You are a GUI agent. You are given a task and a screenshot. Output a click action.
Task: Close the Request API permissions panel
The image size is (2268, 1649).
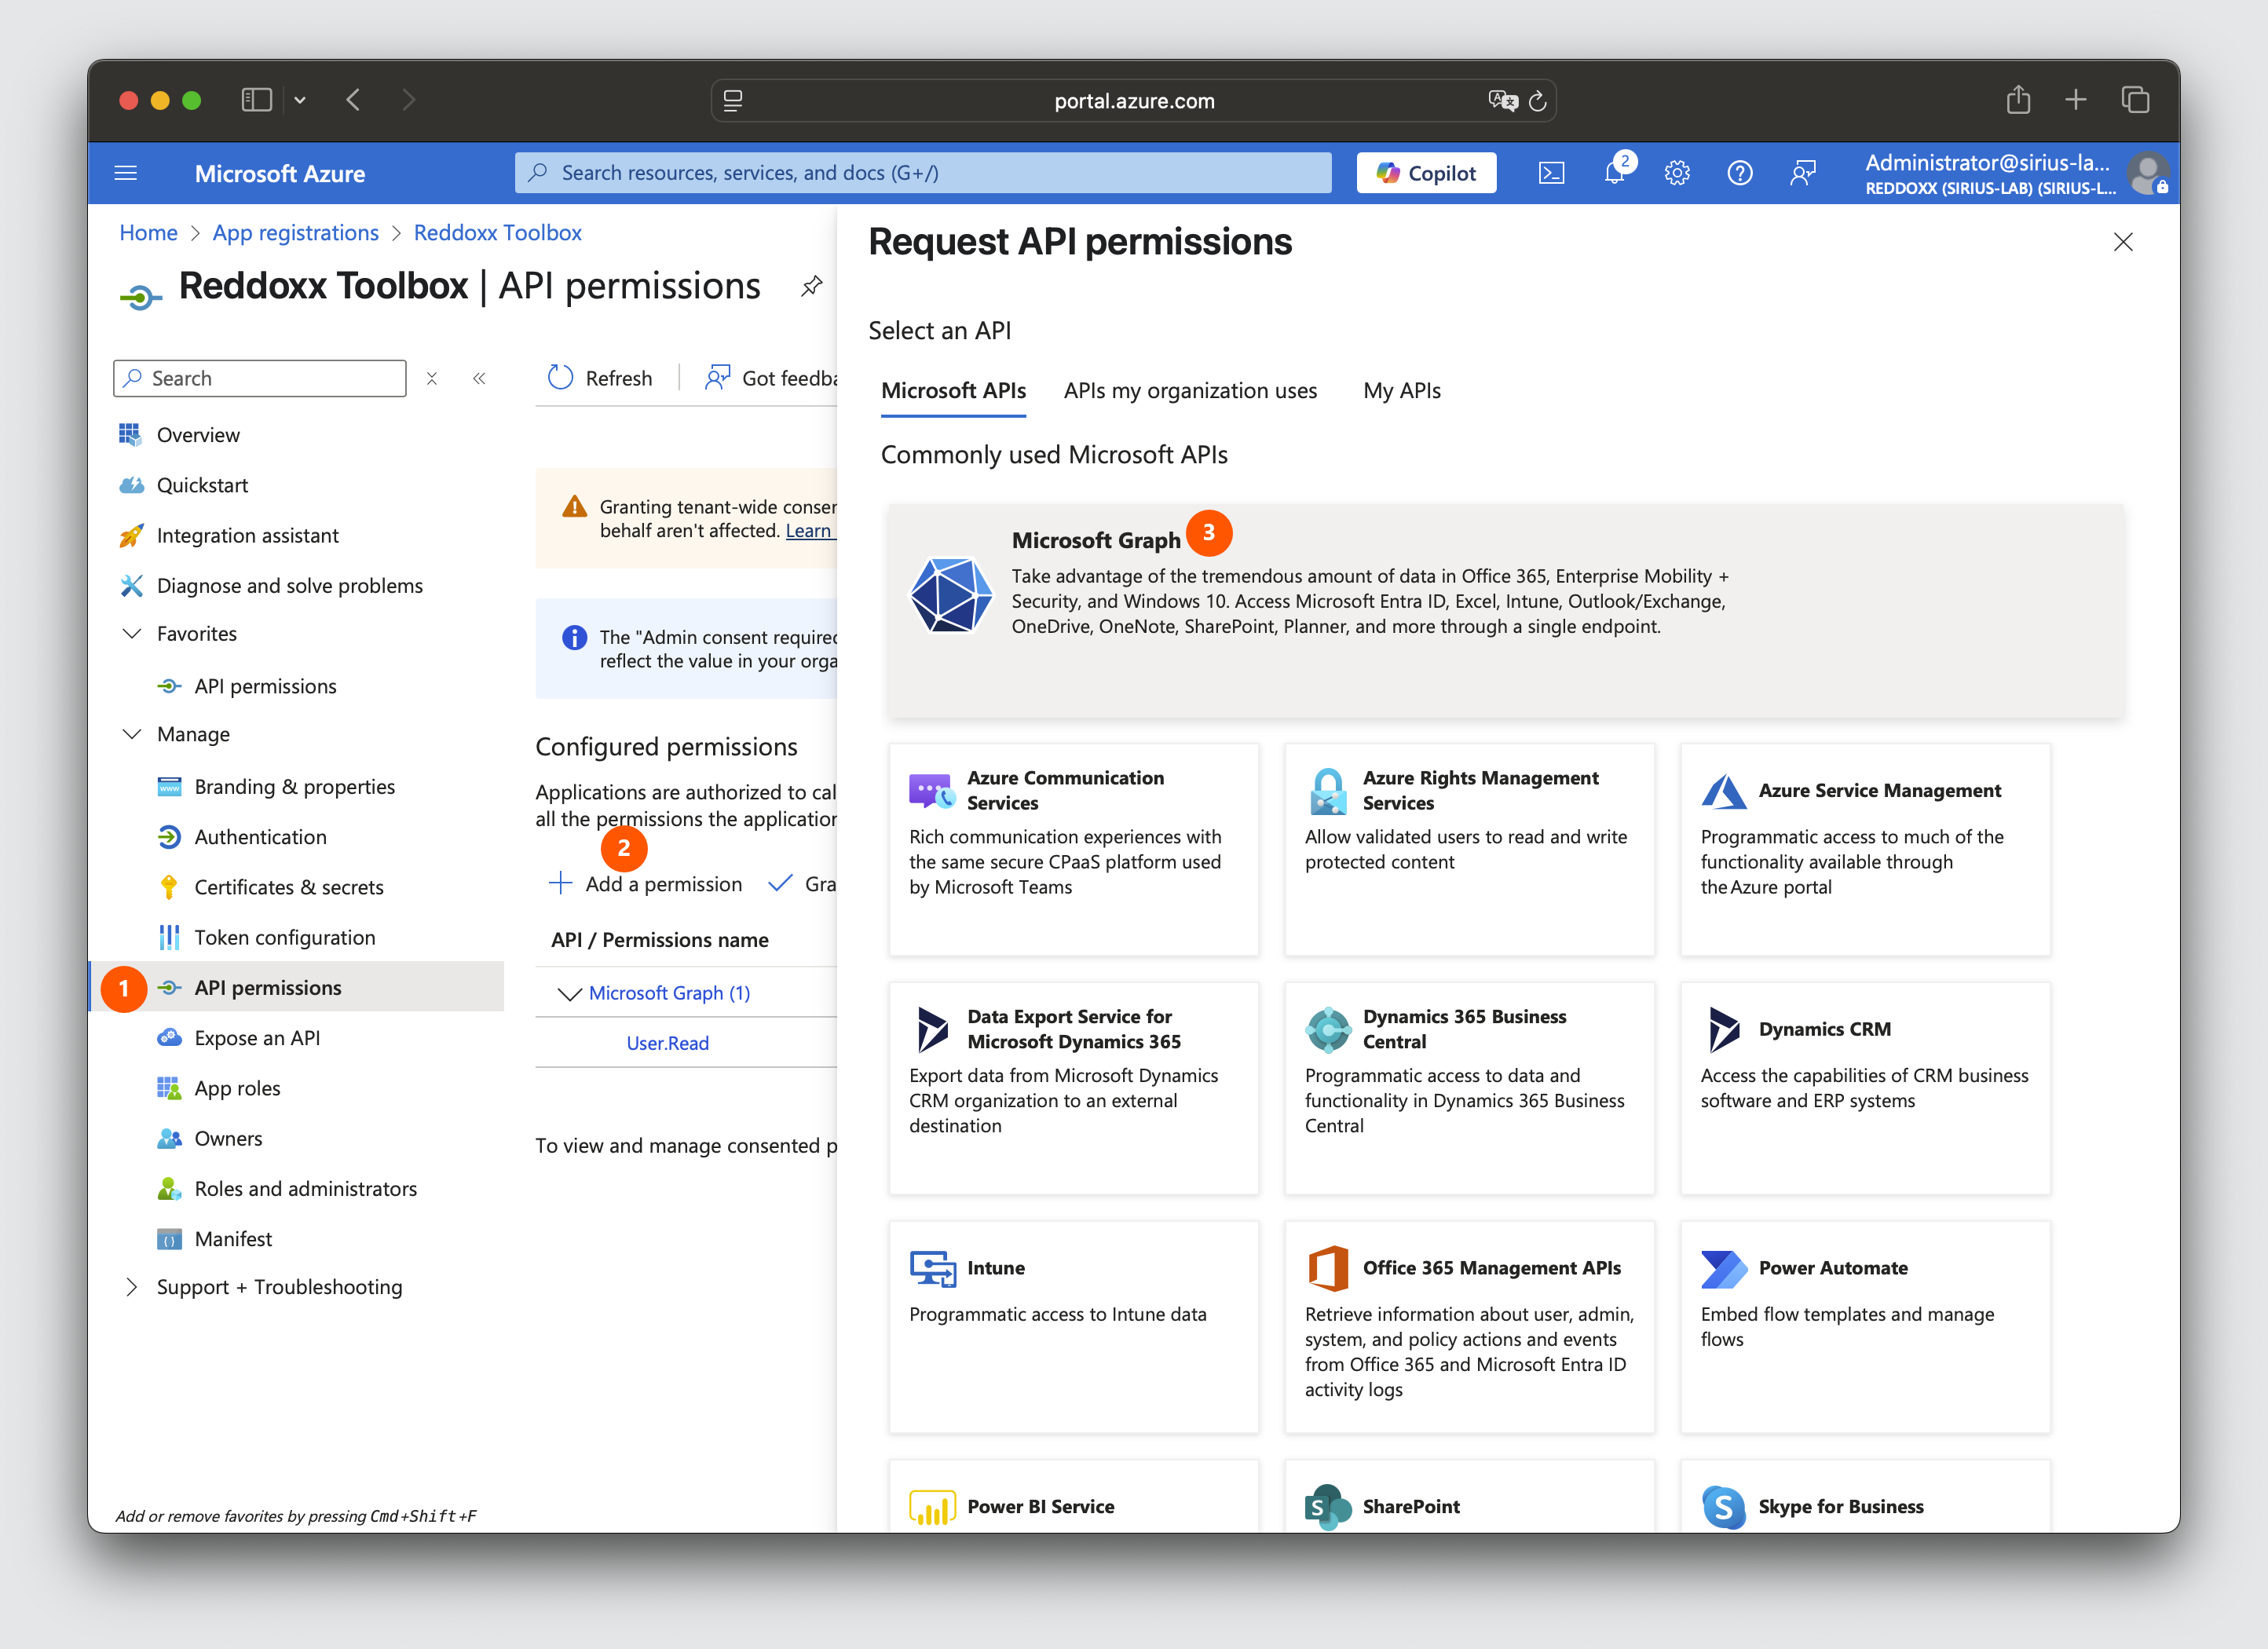pos(2123,242)
